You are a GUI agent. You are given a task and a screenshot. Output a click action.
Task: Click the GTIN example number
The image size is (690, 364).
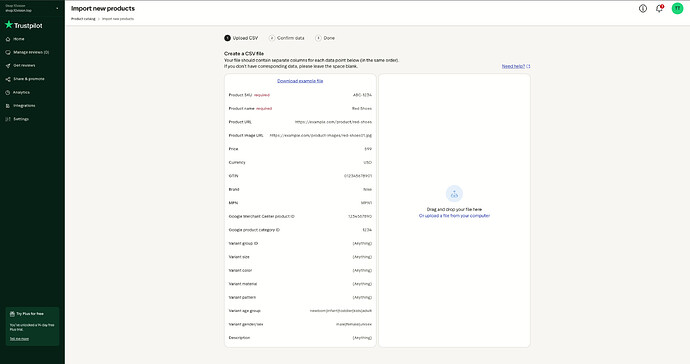coord(358,176)
